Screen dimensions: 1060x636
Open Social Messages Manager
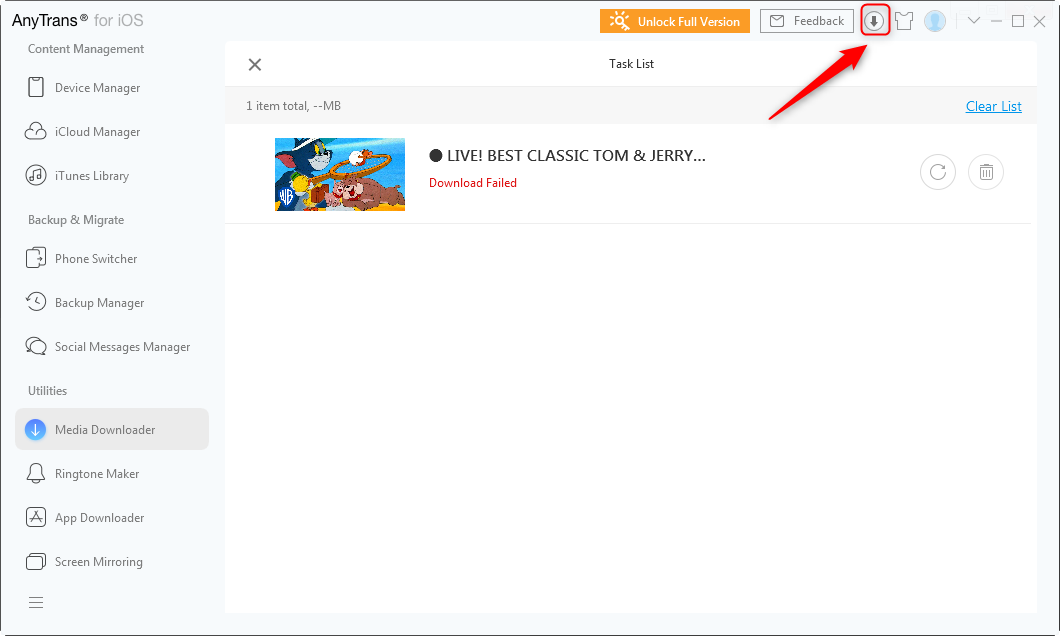coord(122,347)
